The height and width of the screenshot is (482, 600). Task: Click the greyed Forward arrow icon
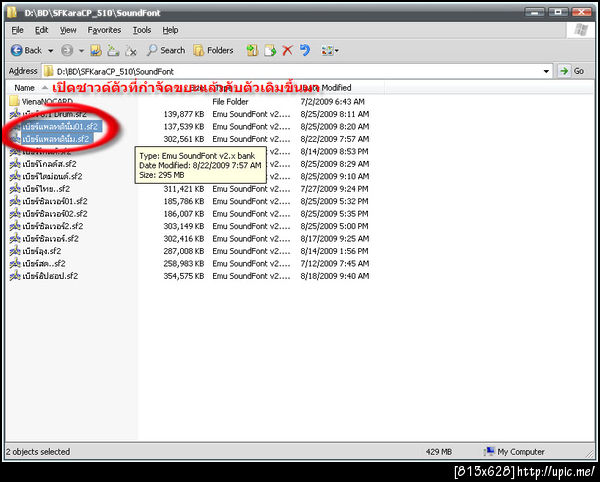coord(67,50)
